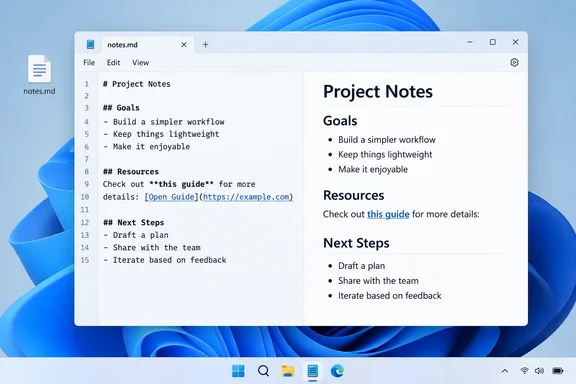Minimize the Notepad window

[470, 42]
